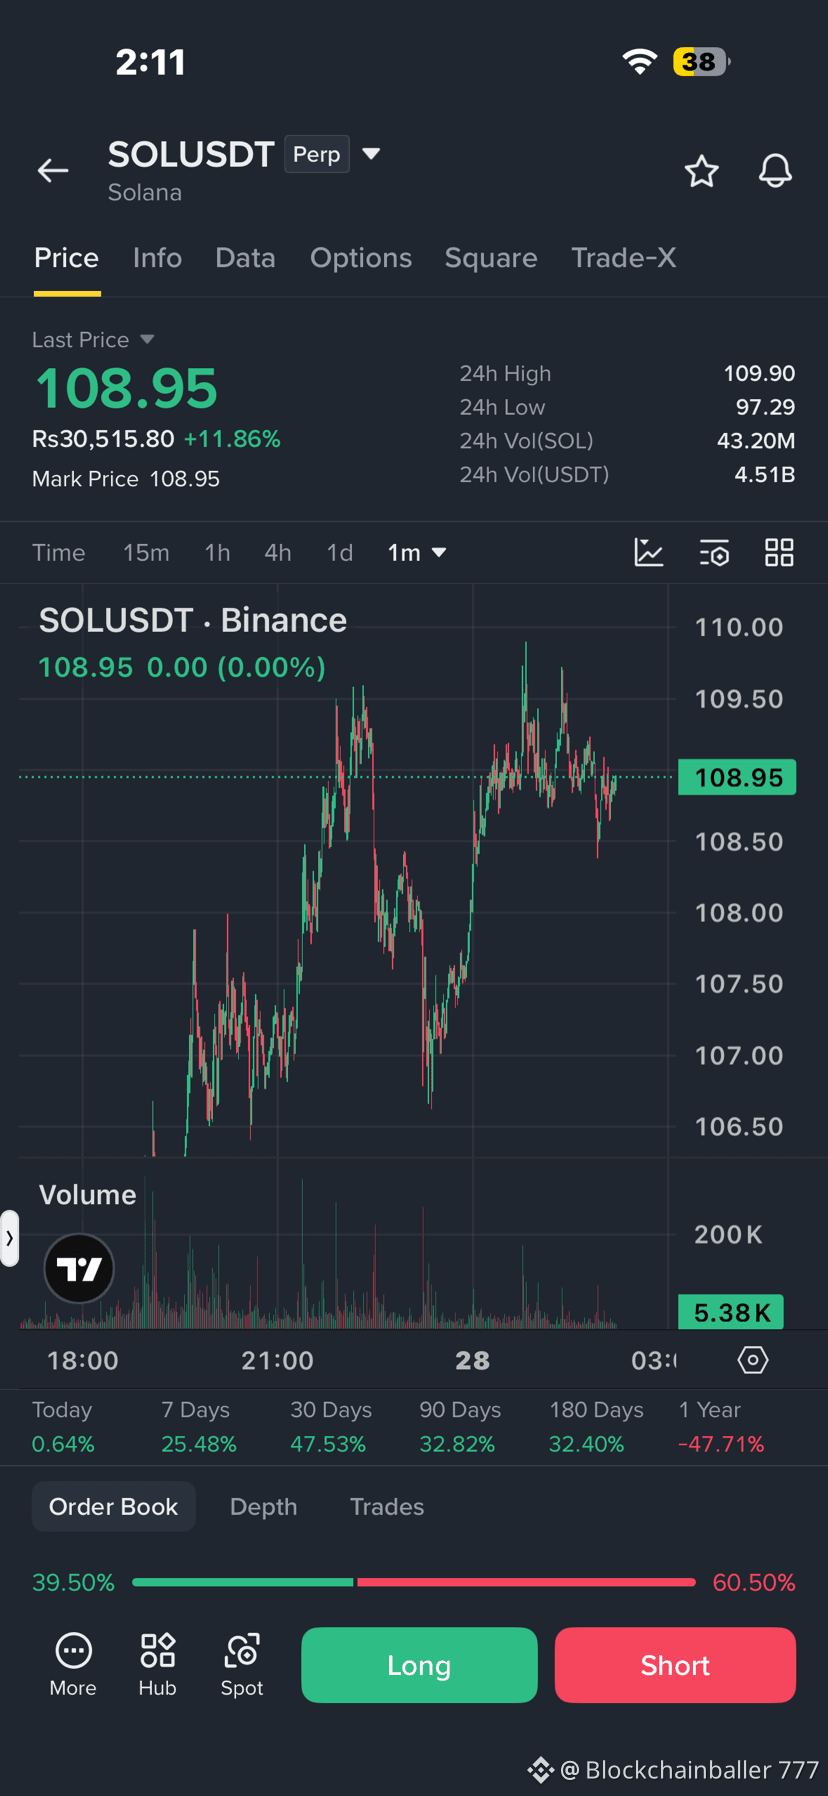Select the Order Book view
Image resolution: width=828 pixels, height=1796 pixels.
click(x=114, y=1506)
